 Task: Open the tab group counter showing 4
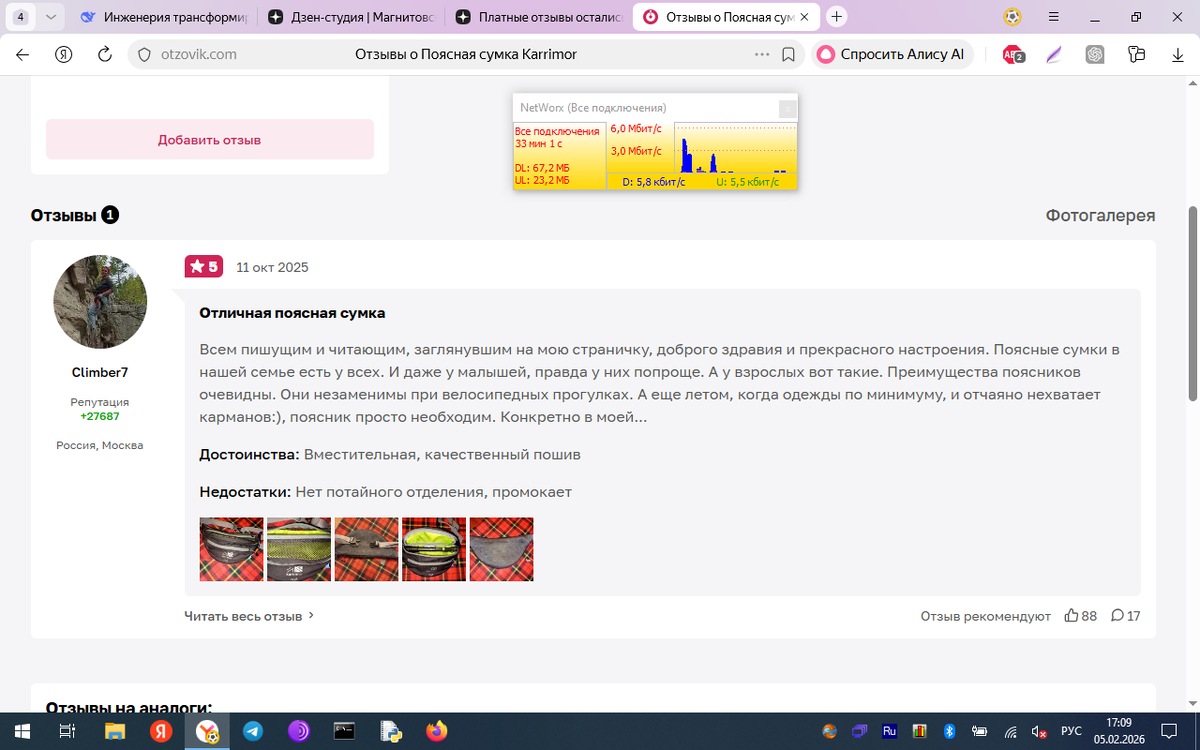point(20,17)
